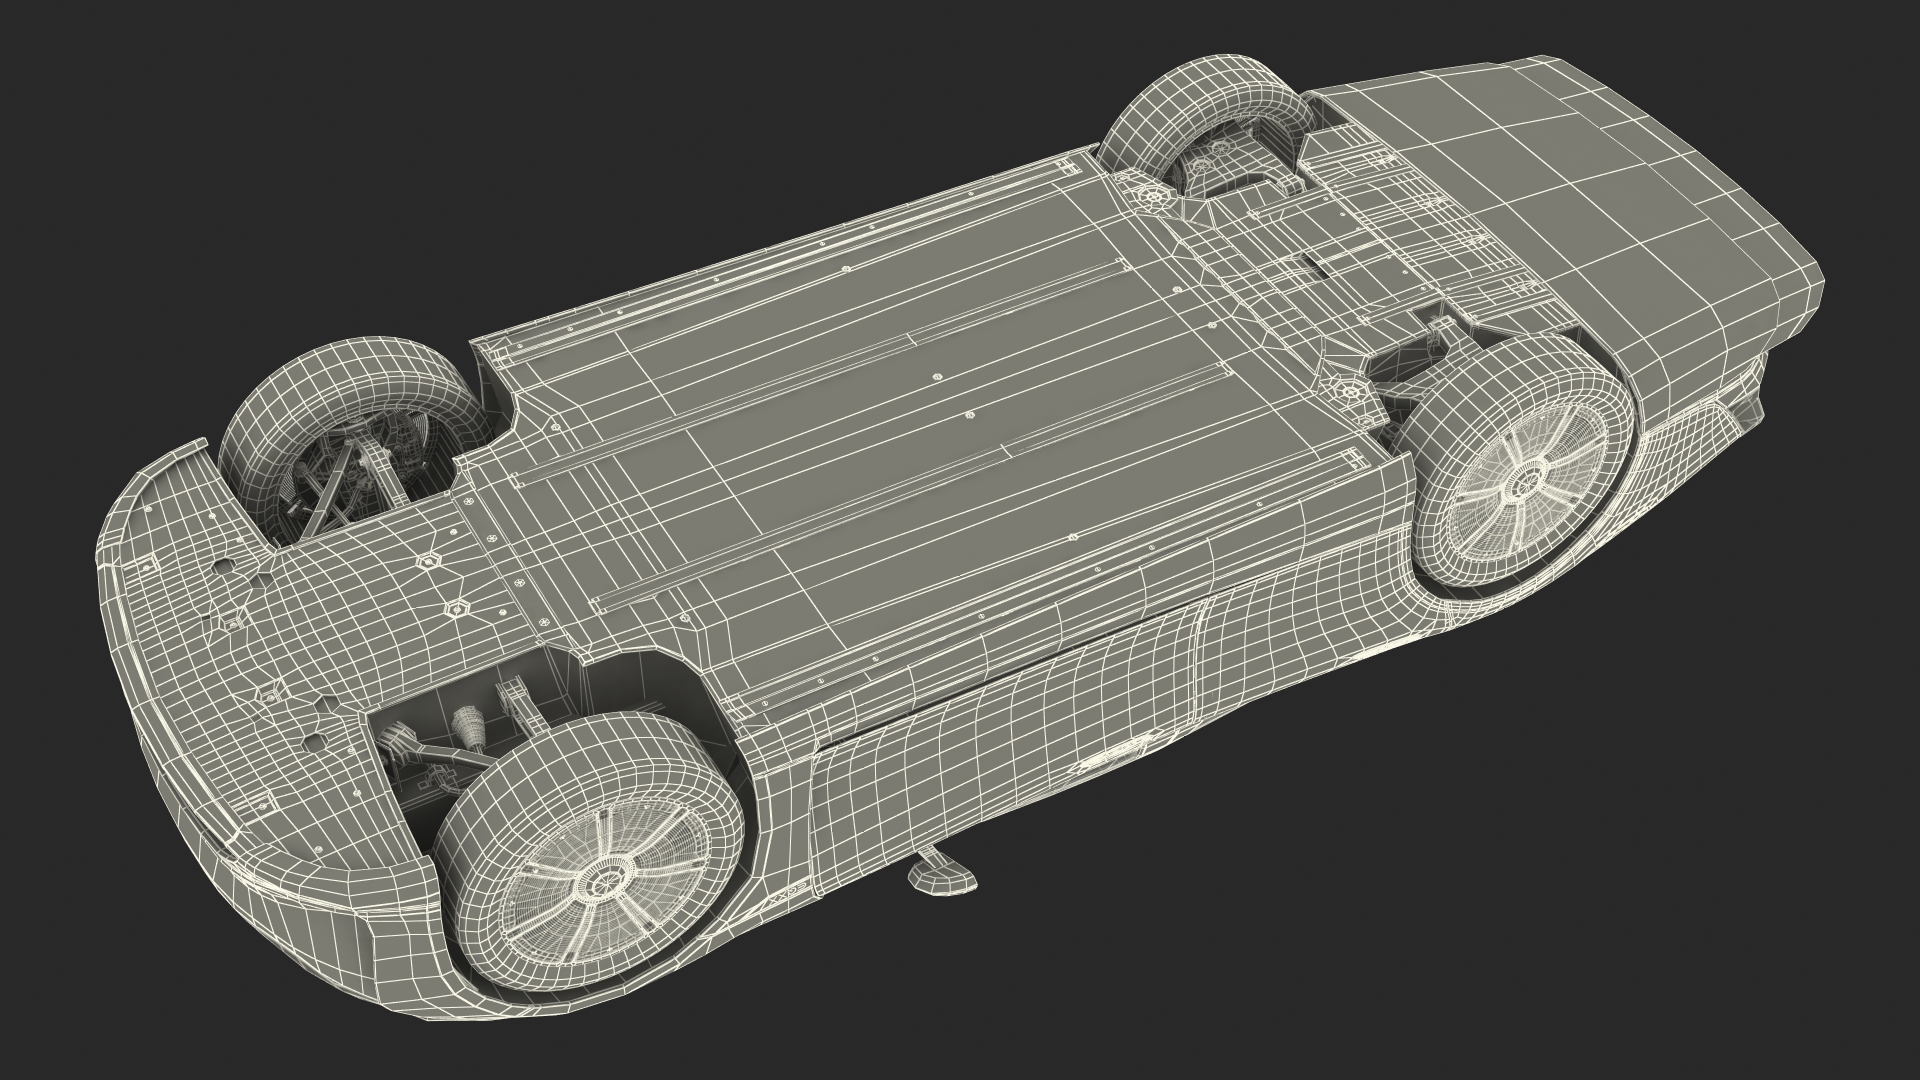Click the center bolt on the battery underbody panel
The height and width of the screenshot is (1080, 1920).
pyautogui.click(x=969, y=414)
